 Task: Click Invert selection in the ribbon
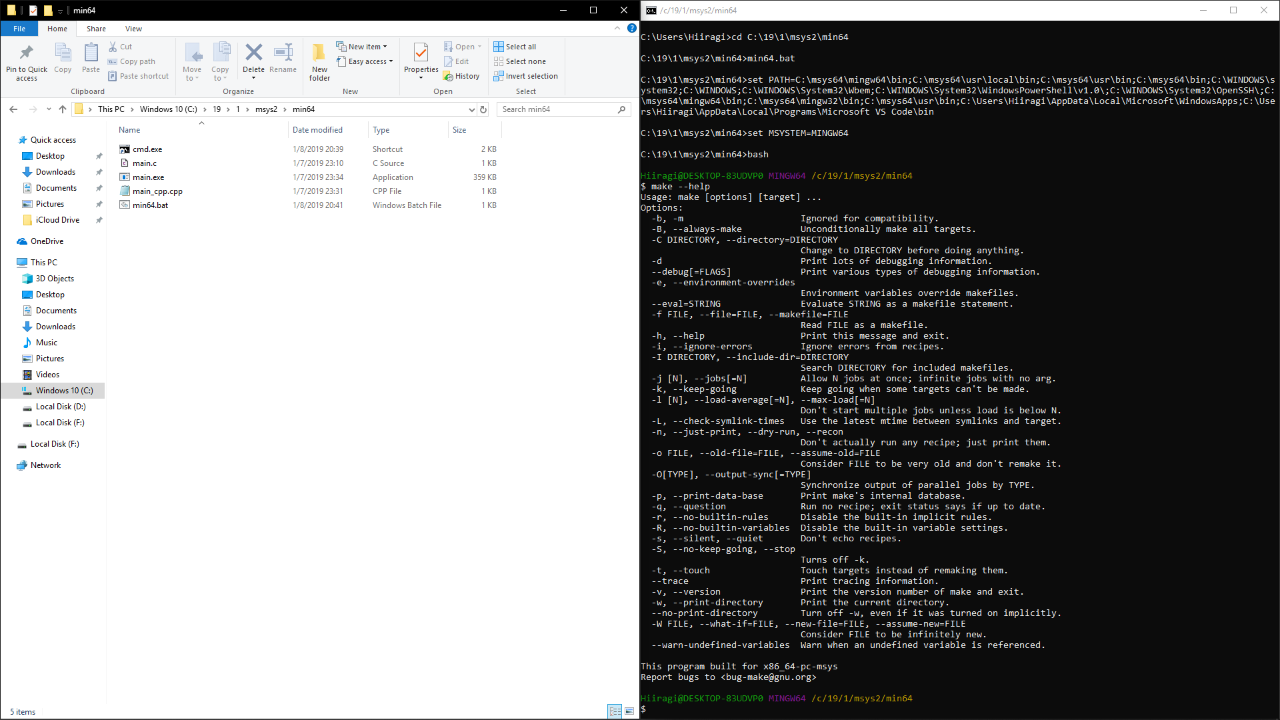530,76
